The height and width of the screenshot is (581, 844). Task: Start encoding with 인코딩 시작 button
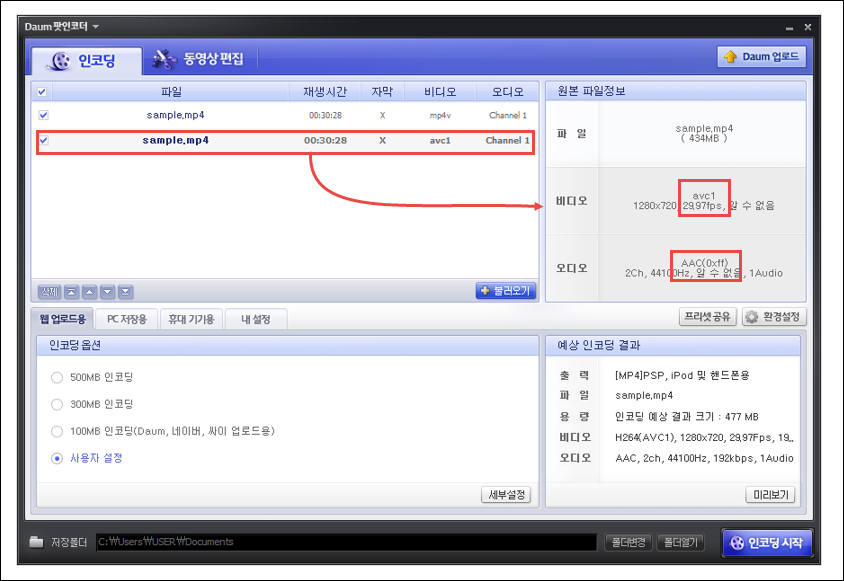(768, 543)
